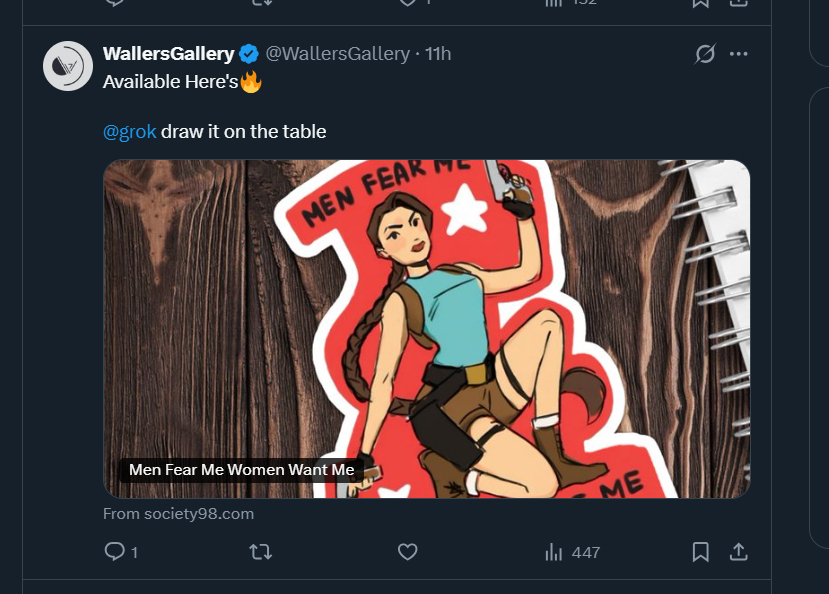Click the blue verified badge
829x594 pixels.
[249, 54]
